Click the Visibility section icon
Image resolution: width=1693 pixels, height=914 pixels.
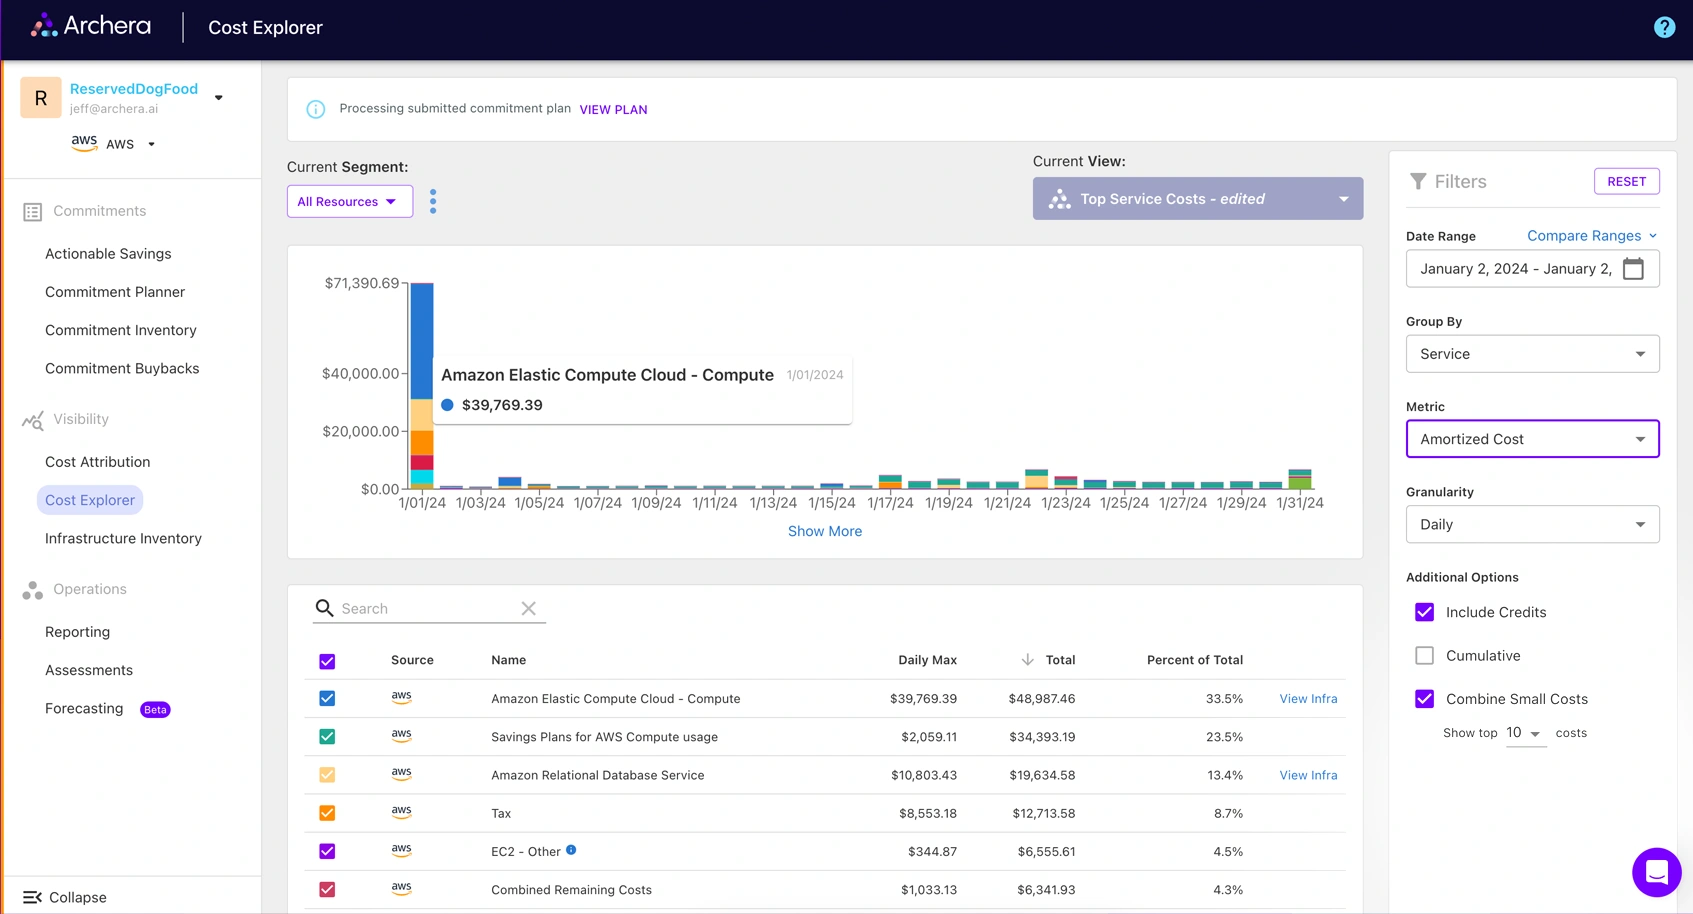[32, 420]
